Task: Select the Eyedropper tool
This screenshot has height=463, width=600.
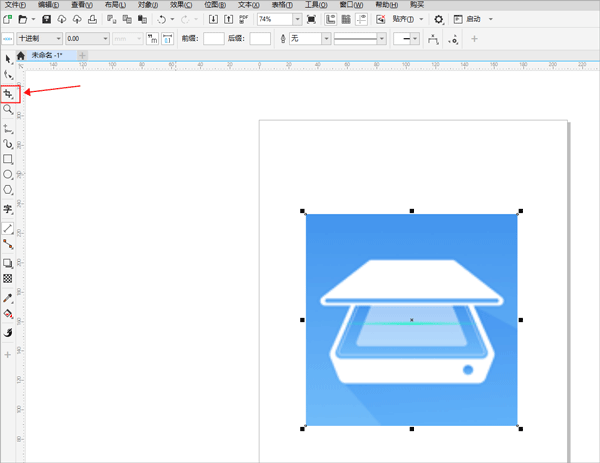Action: (8, 298)
